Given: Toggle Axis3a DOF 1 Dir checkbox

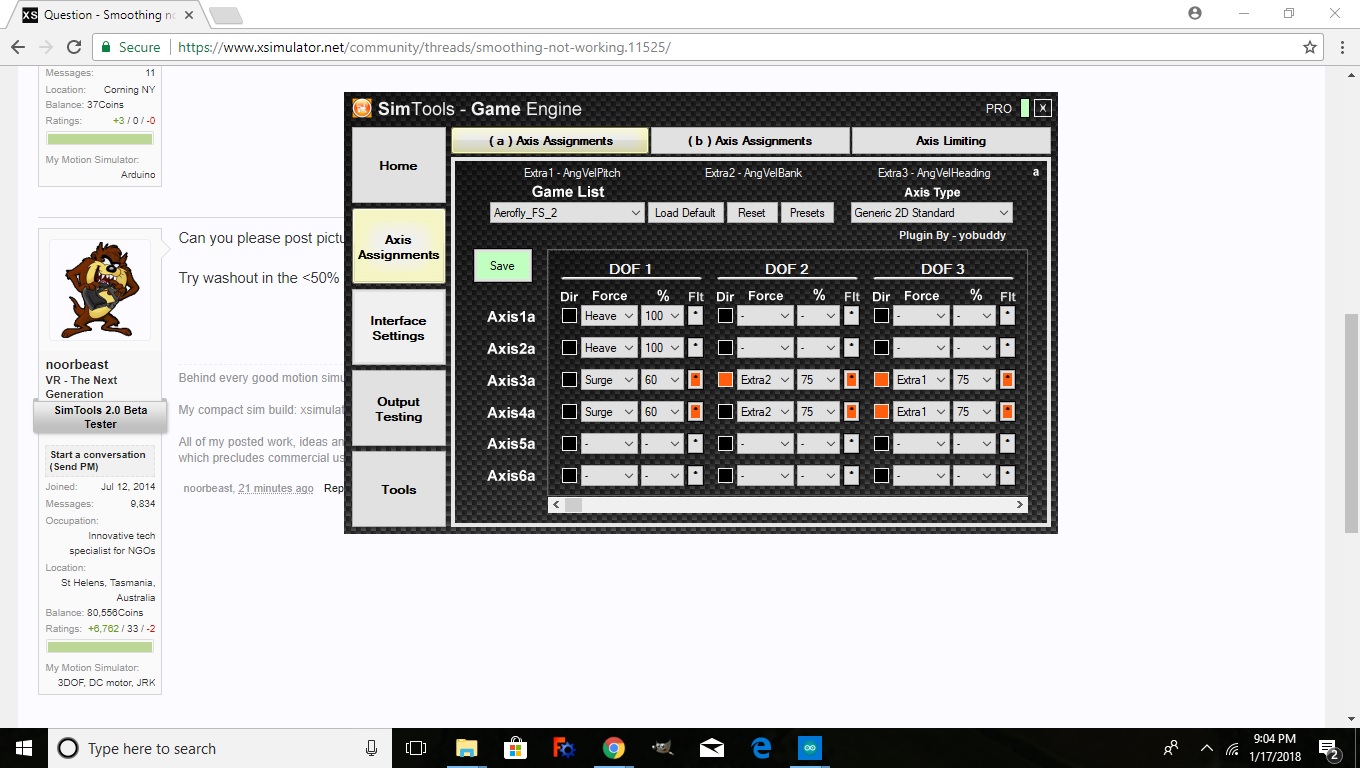Looking at the screenshot, I should tap(569, 380).
